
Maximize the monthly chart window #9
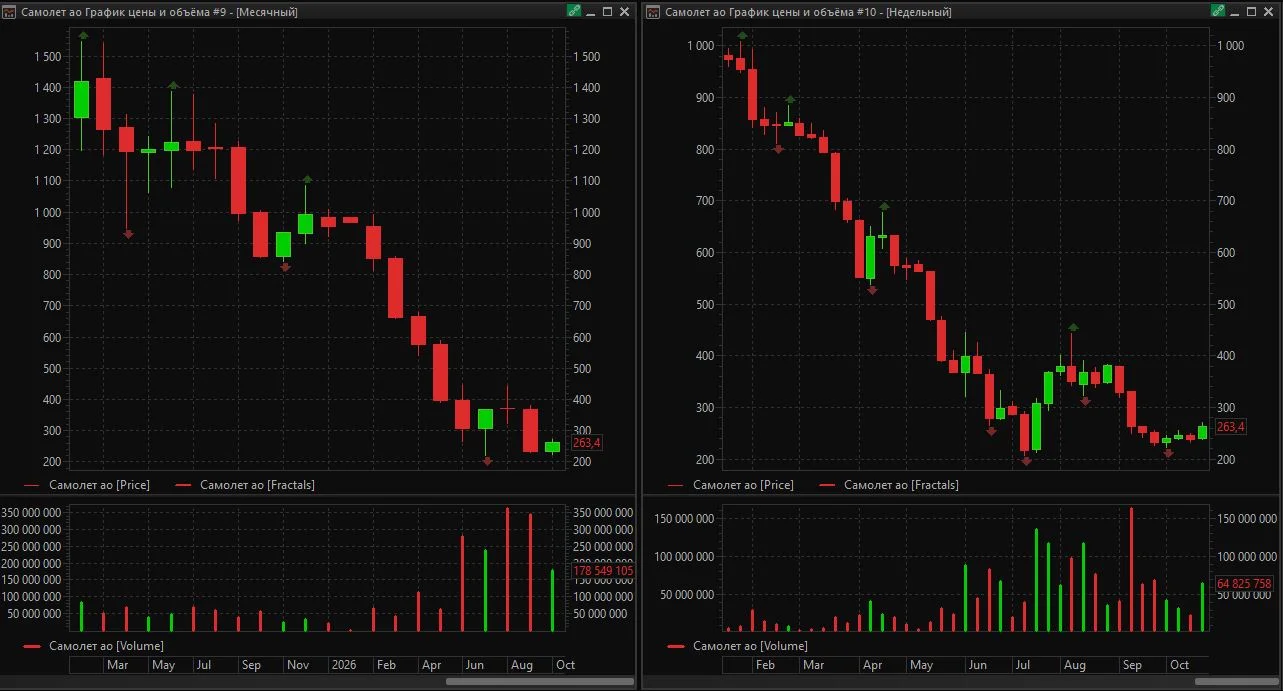coord(607,12)
